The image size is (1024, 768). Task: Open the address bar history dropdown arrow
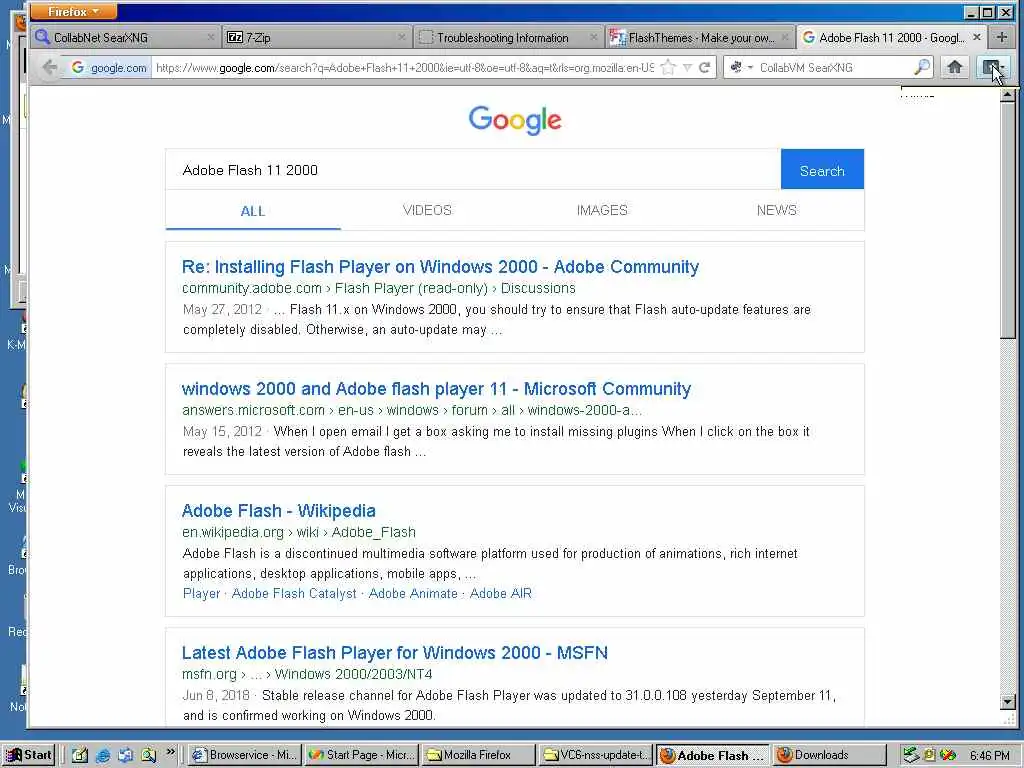click(687, 67)
